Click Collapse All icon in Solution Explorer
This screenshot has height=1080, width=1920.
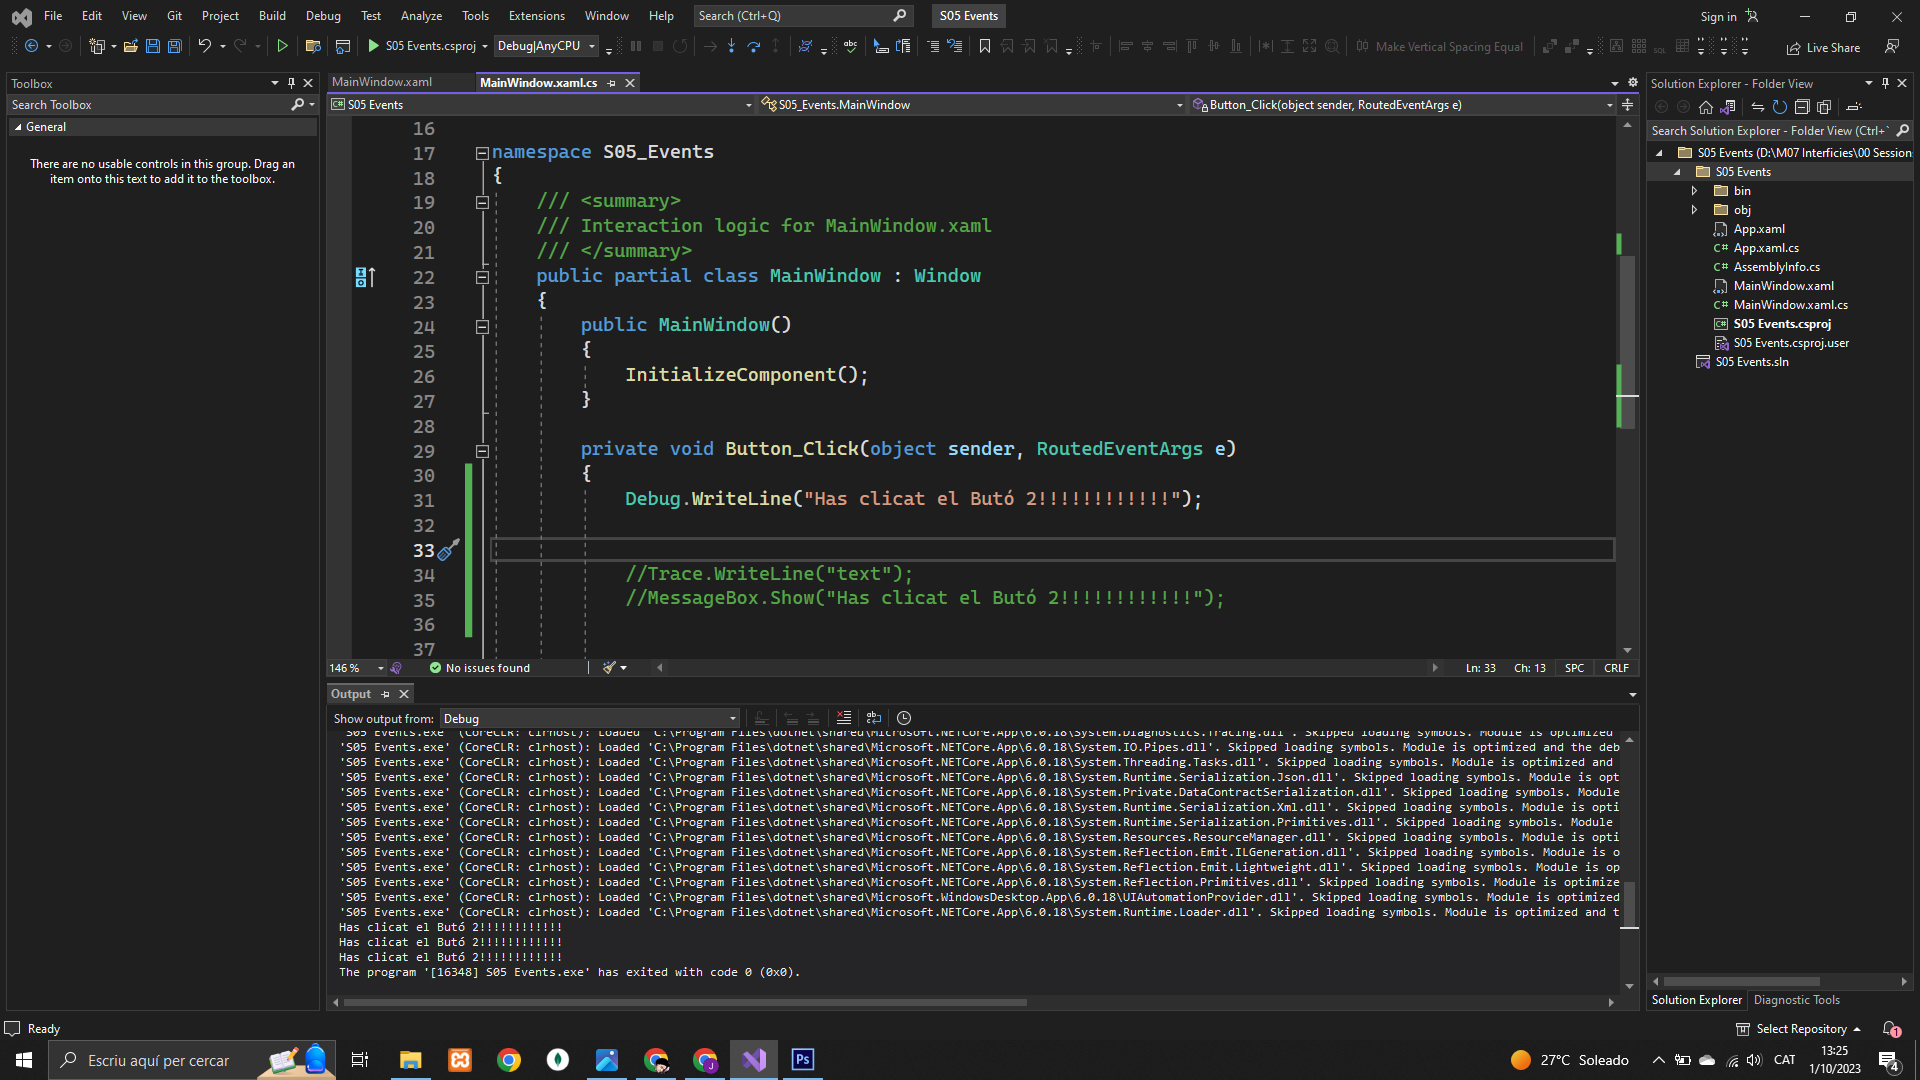1802,107
